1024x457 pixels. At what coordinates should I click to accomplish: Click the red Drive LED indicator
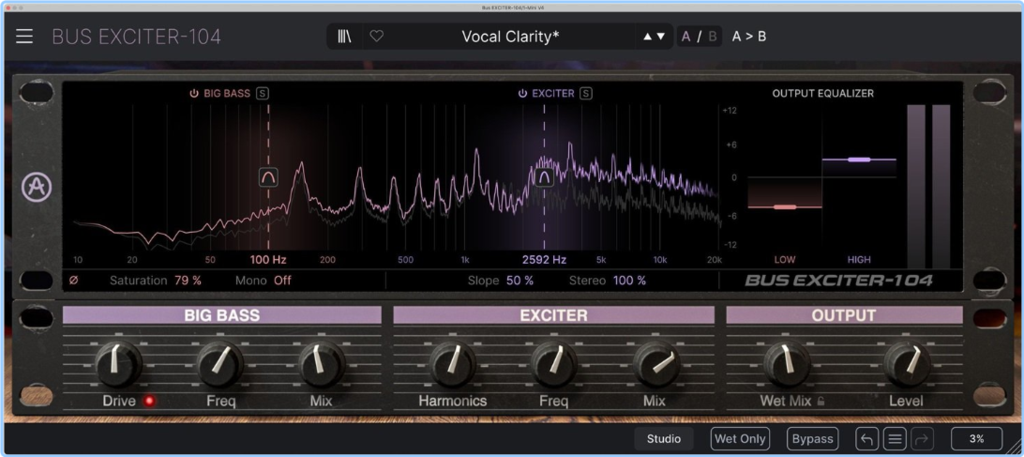(x=150, y=401)
